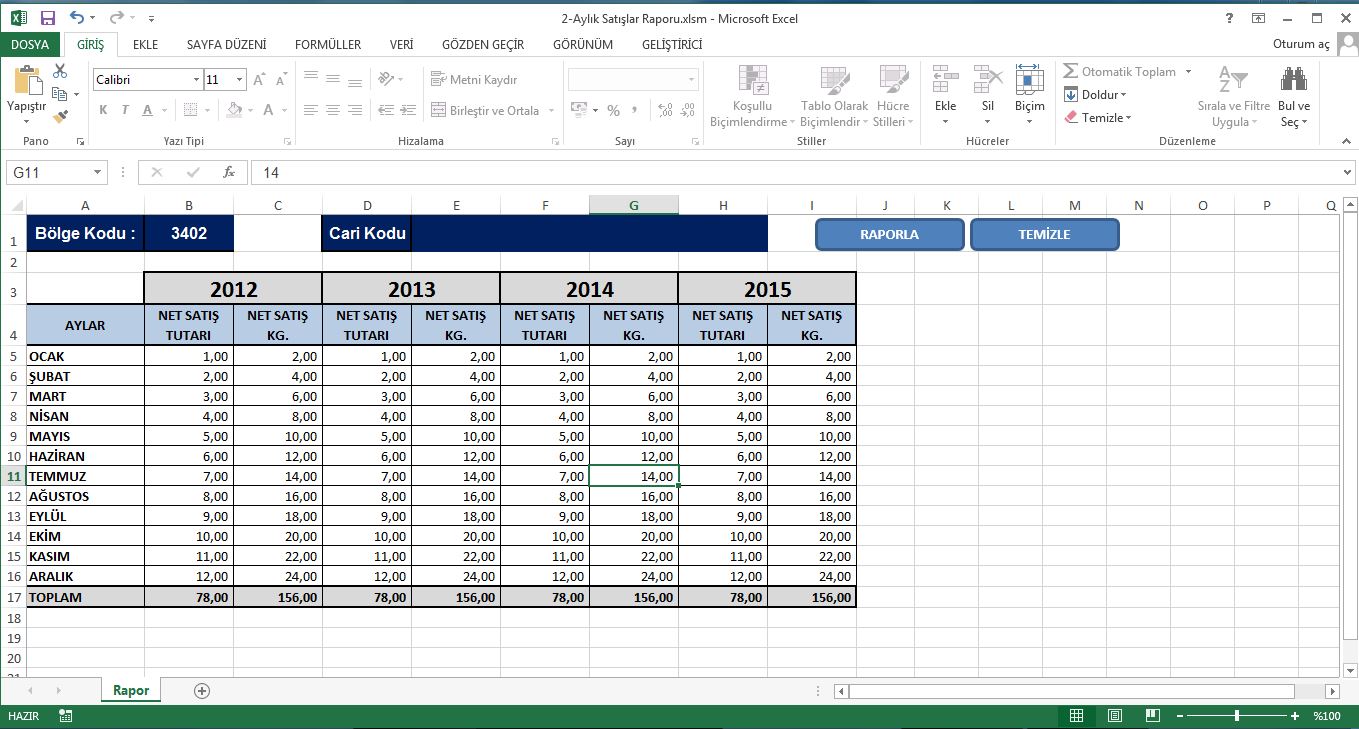Decrease font size with smaller A
The width and height of the screenshot is (1359, 729).
281,79
